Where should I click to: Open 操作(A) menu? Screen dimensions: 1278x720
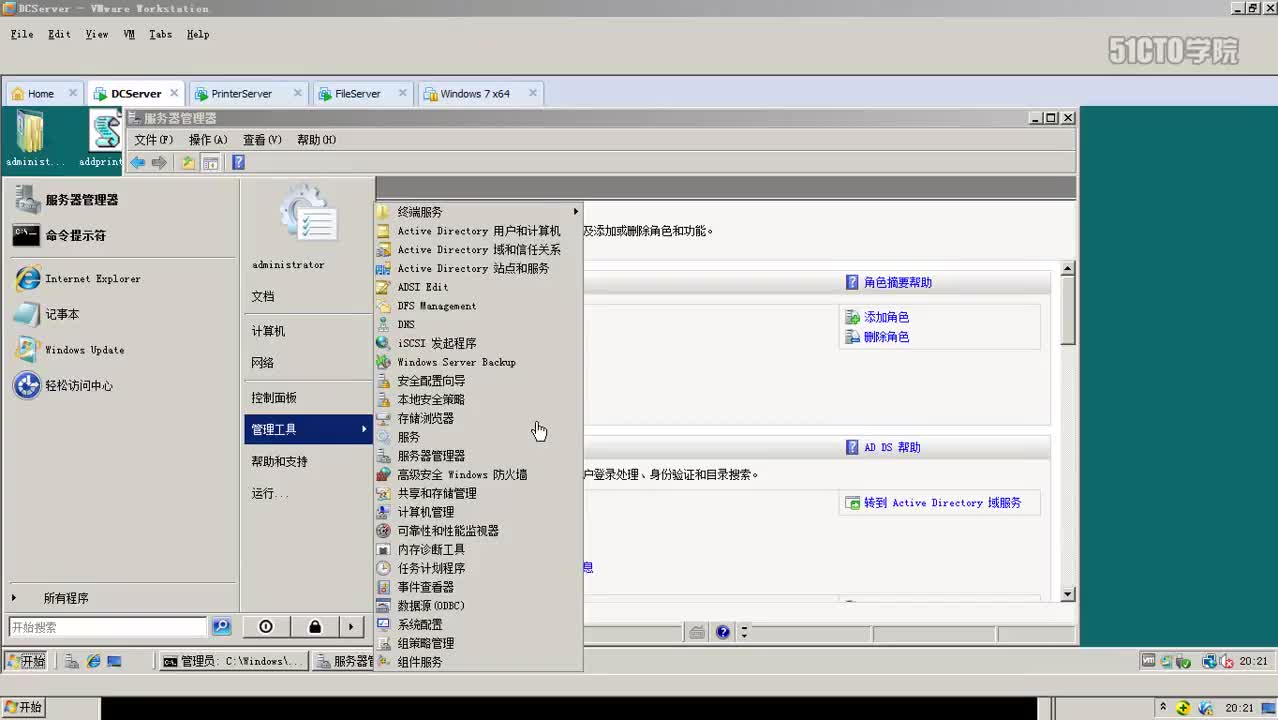point(208,140)
